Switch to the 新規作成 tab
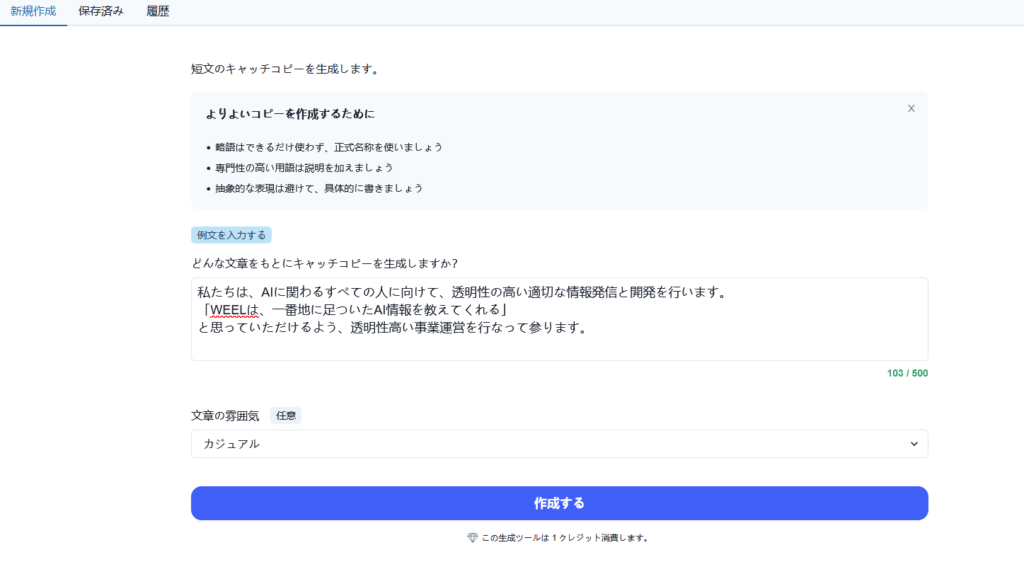The image size is (1024, 562). 33,12
